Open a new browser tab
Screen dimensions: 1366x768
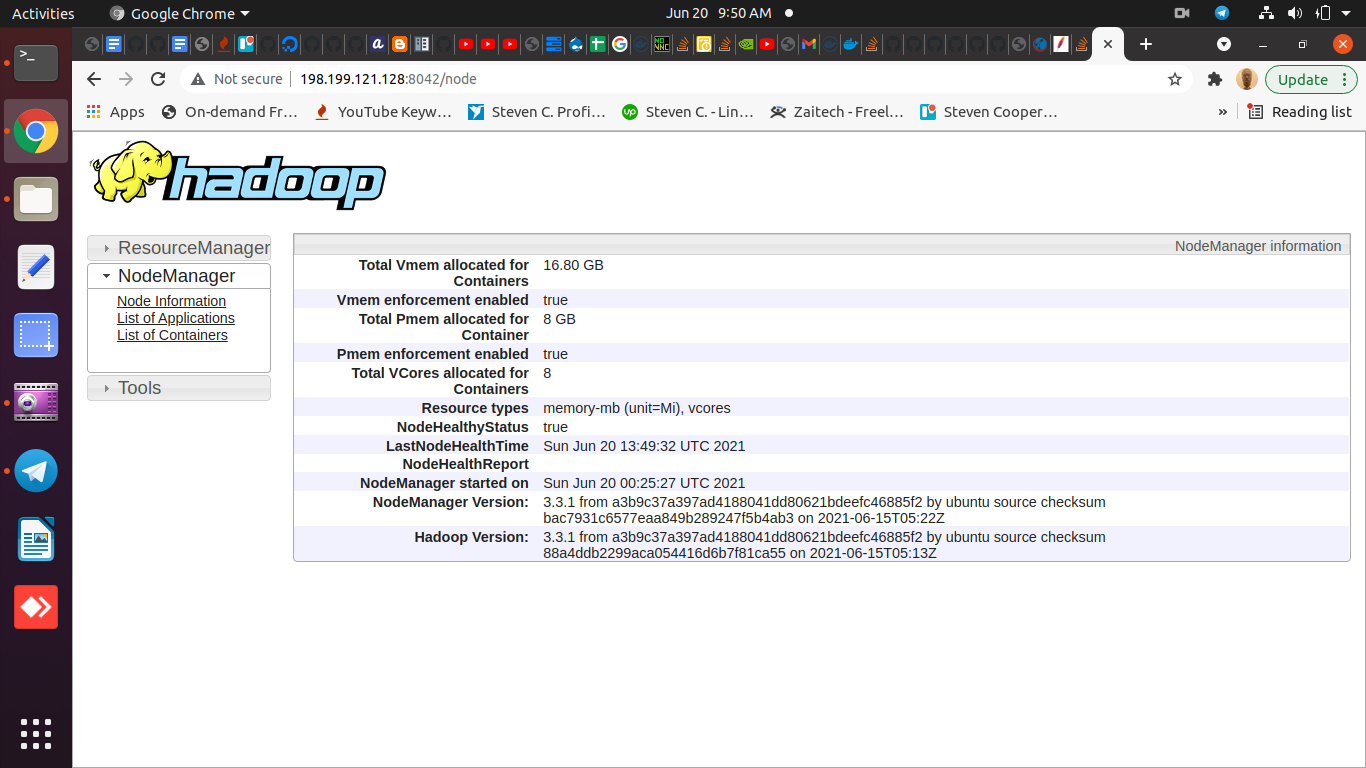tap(1146, 44)
